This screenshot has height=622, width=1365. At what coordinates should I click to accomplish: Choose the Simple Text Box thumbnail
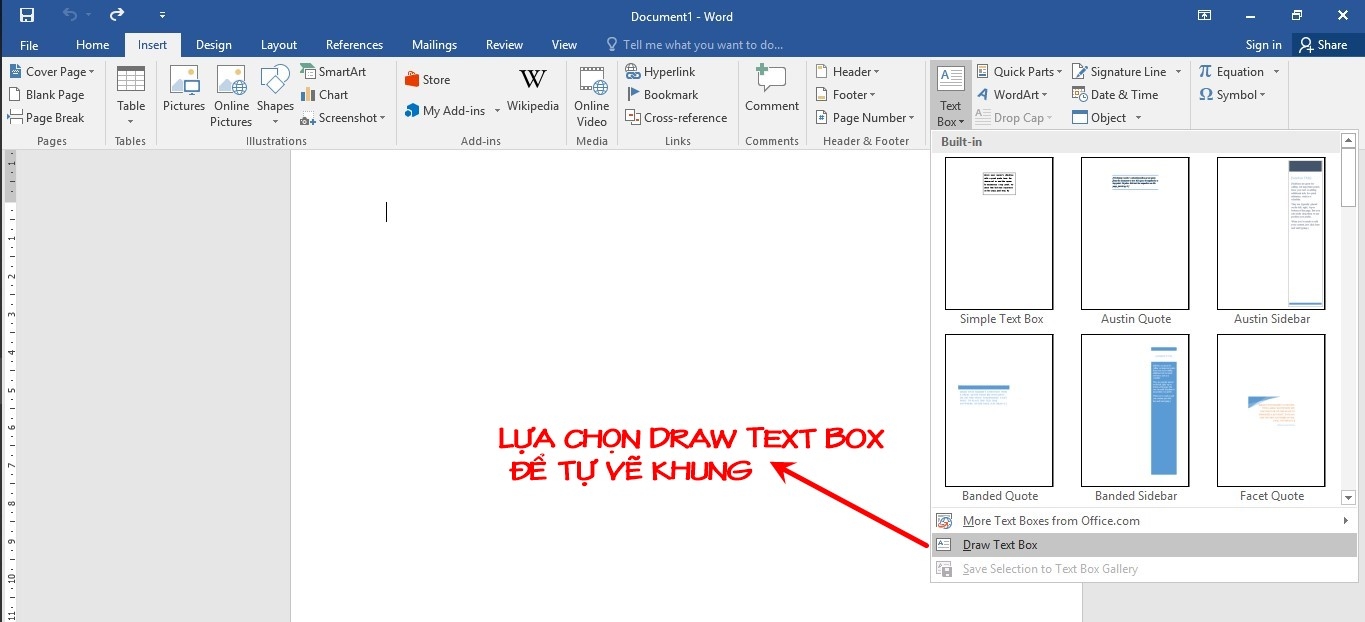point(1000,234)
